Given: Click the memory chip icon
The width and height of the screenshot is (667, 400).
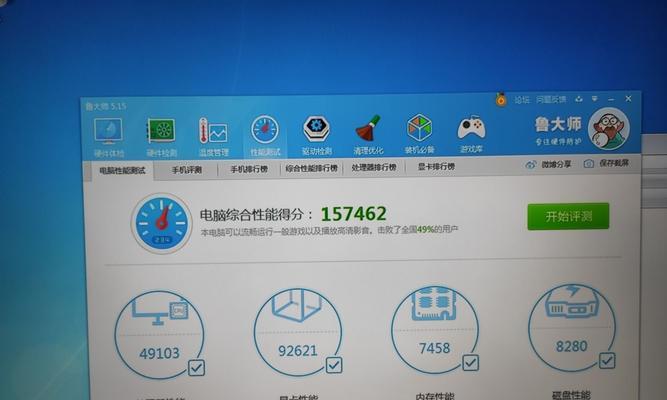Looking at the screenshot, I should tap(433, 305).
